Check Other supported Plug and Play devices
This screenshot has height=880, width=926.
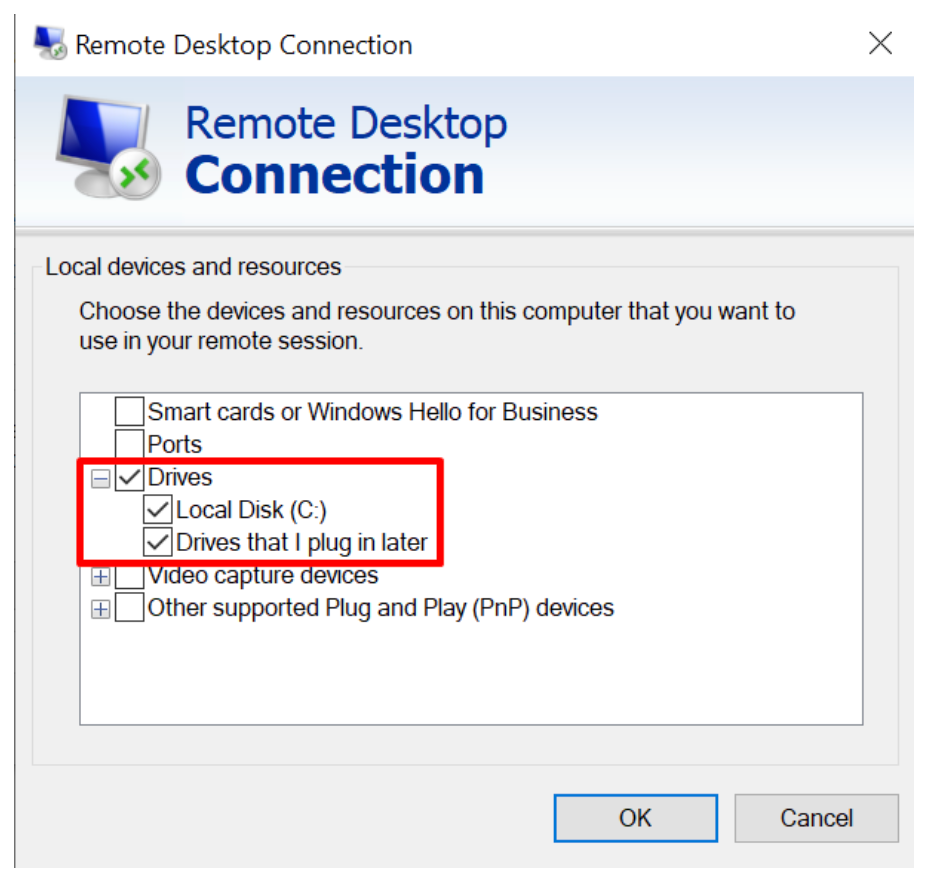pos(128,607)
